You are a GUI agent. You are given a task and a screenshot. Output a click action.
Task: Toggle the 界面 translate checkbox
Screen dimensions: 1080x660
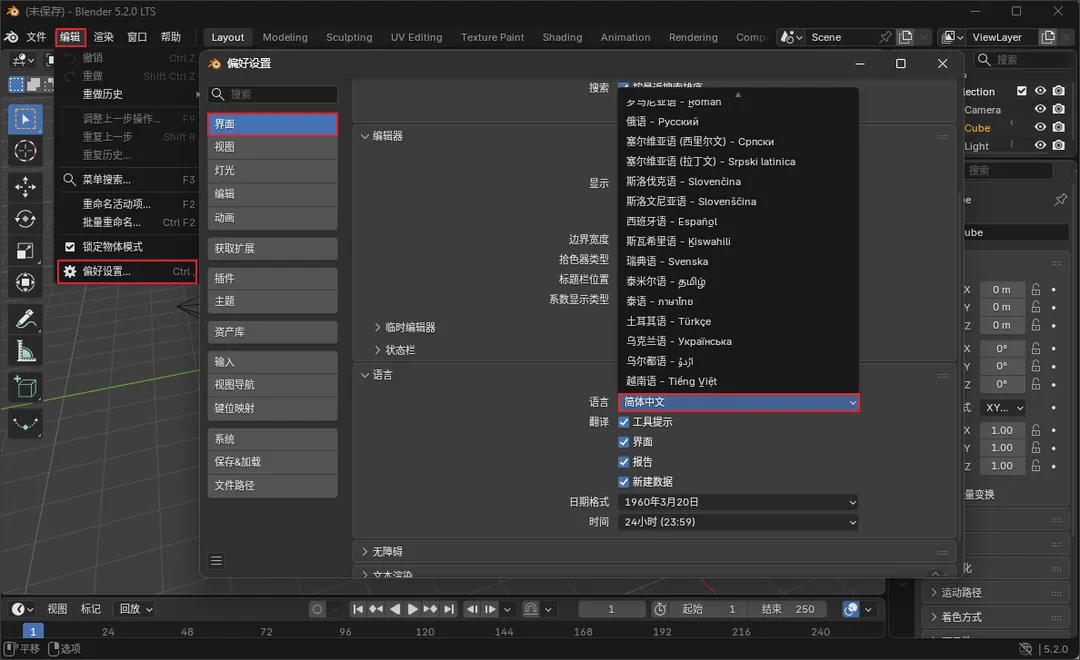(x=623, y=442)
